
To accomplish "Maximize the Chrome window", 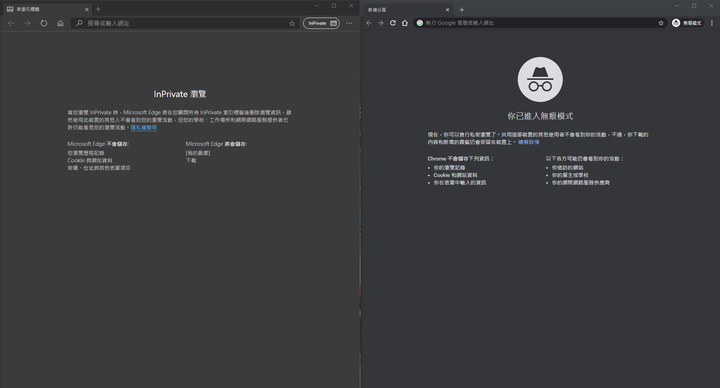I will 694,6.
